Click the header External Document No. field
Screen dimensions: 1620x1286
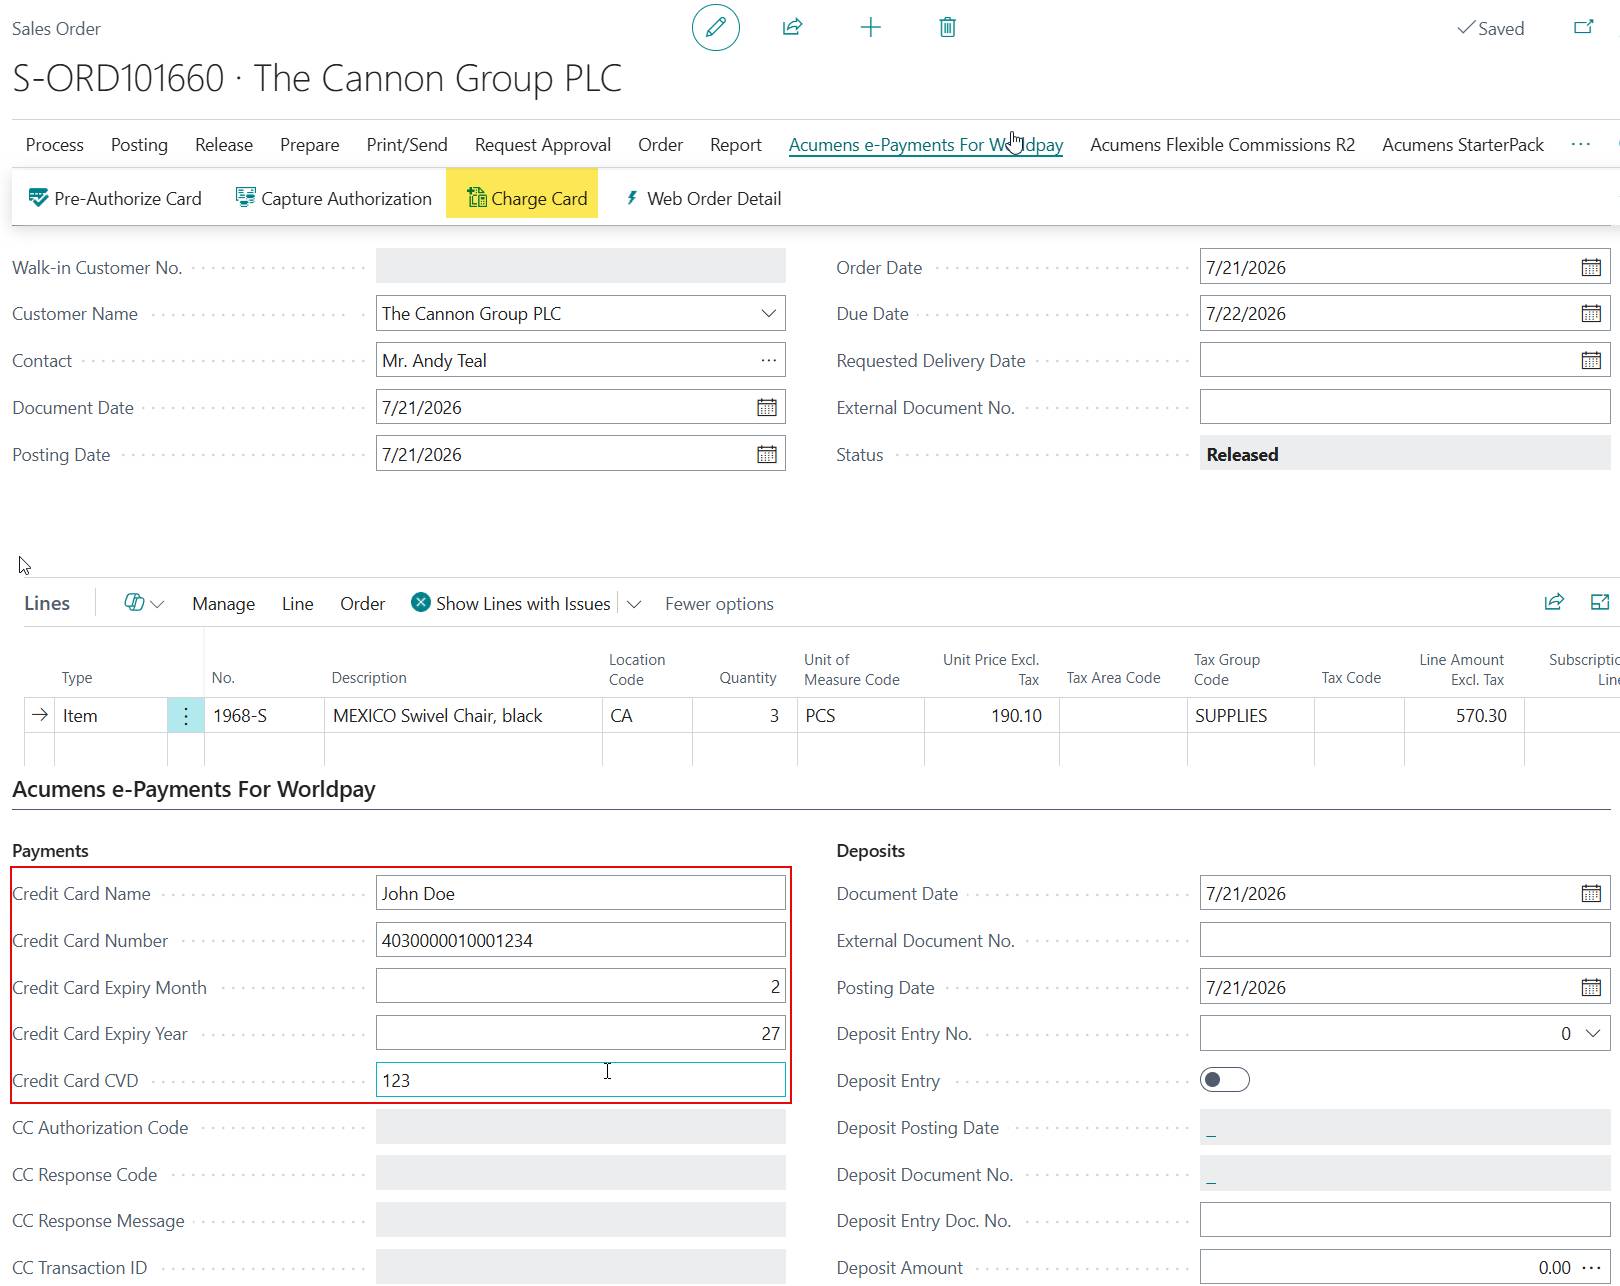point(1405,408)
